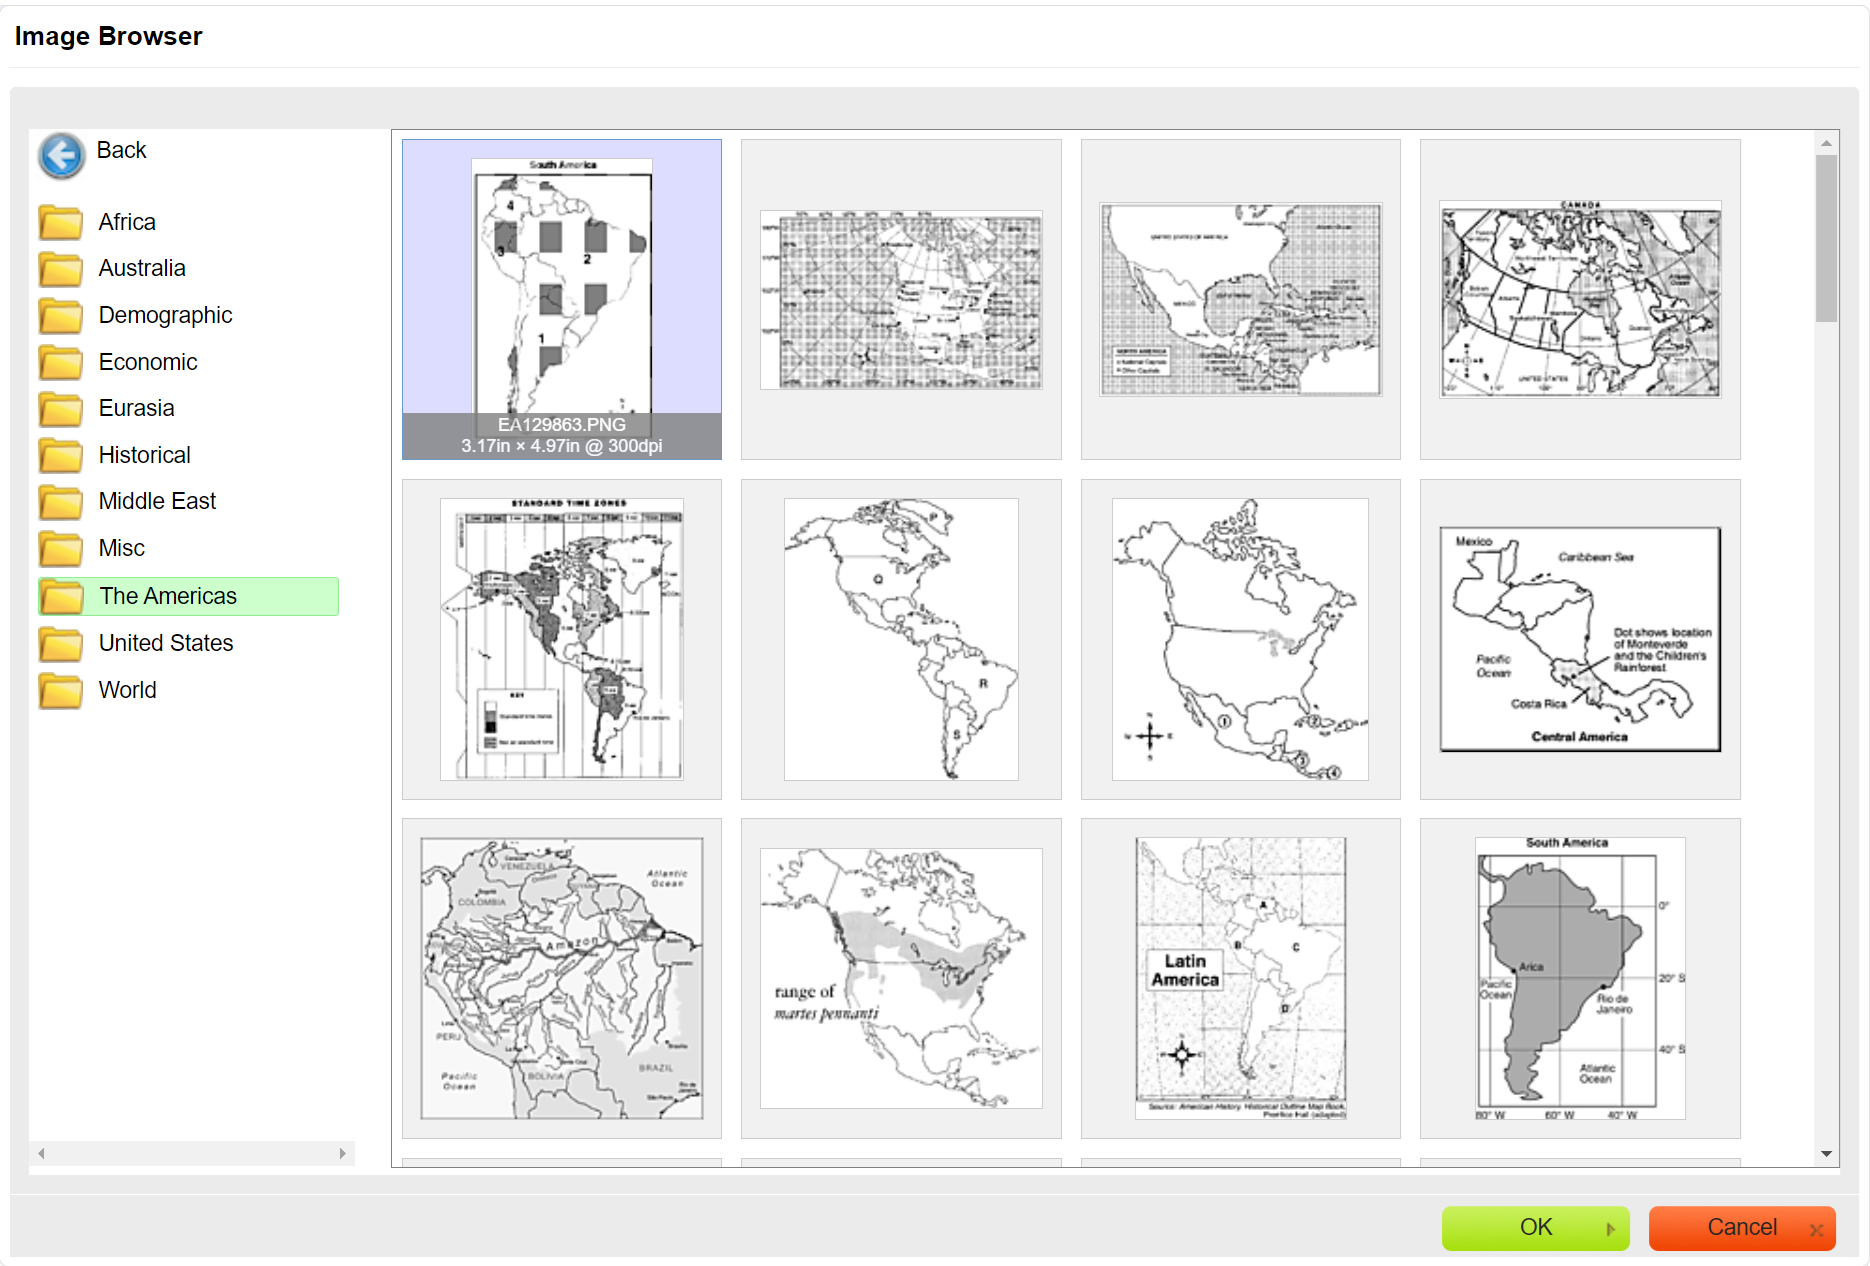Open the United States label

[x=166, y=643]
